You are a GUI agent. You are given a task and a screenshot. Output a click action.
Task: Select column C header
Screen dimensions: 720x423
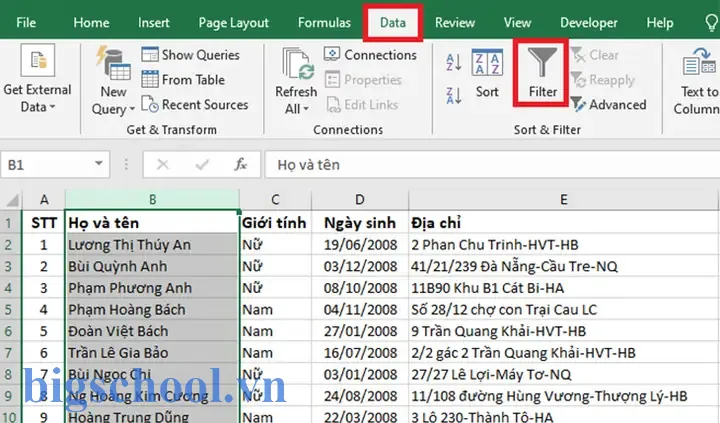pyautogui.click(x=275, y=199)
